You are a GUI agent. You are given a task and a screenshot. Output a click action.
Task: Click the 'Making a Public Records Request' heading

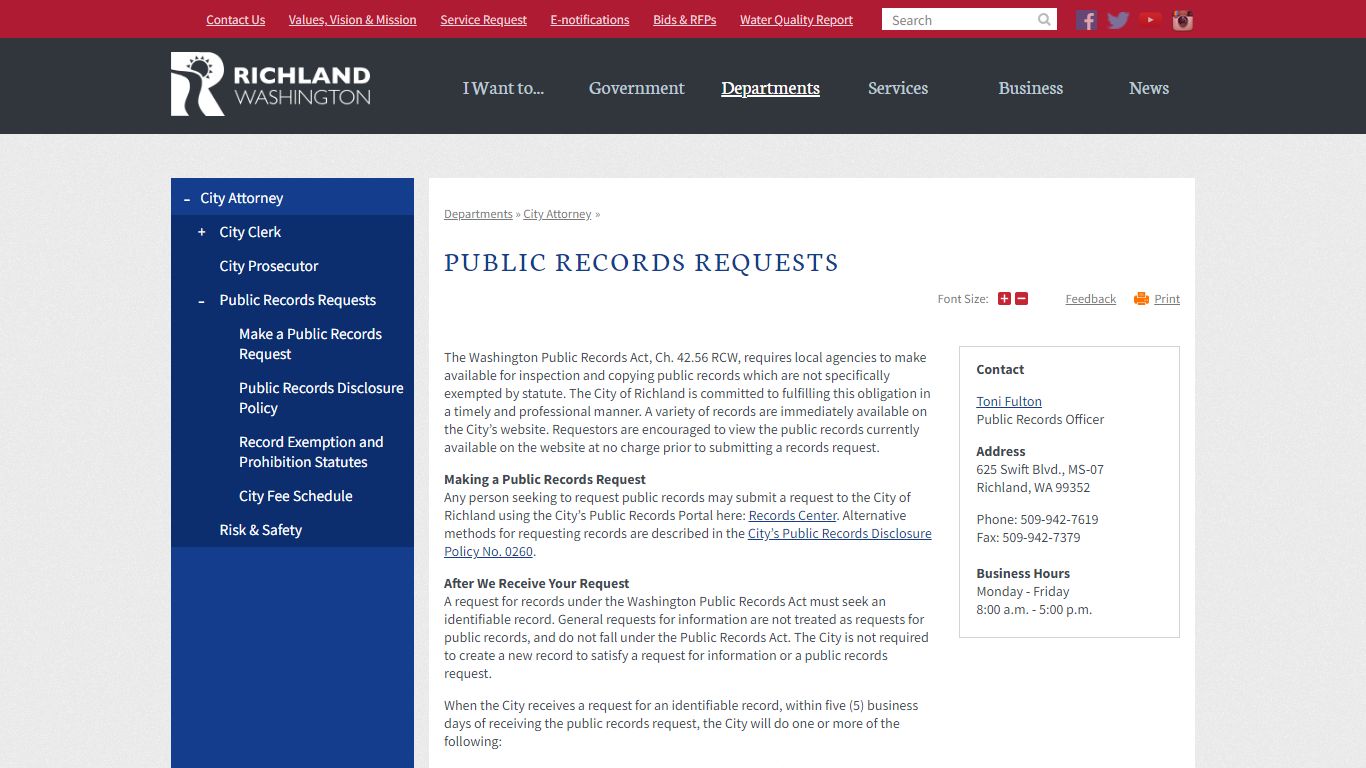(x=545, y=479)
